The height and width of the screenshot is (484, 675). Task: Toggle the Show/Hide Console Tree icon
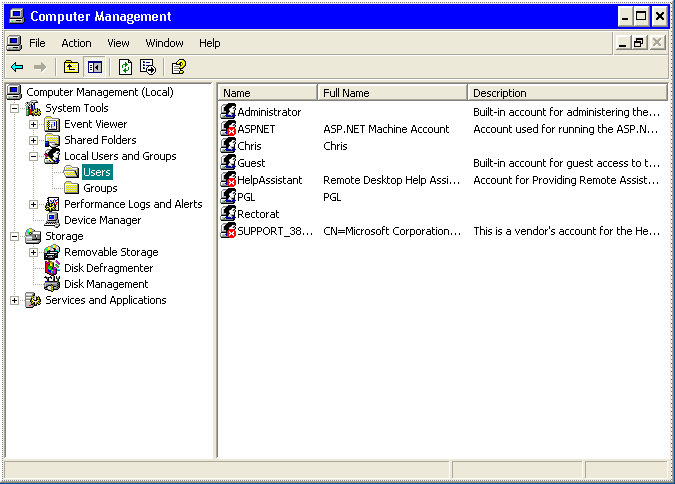coord(95,67)
